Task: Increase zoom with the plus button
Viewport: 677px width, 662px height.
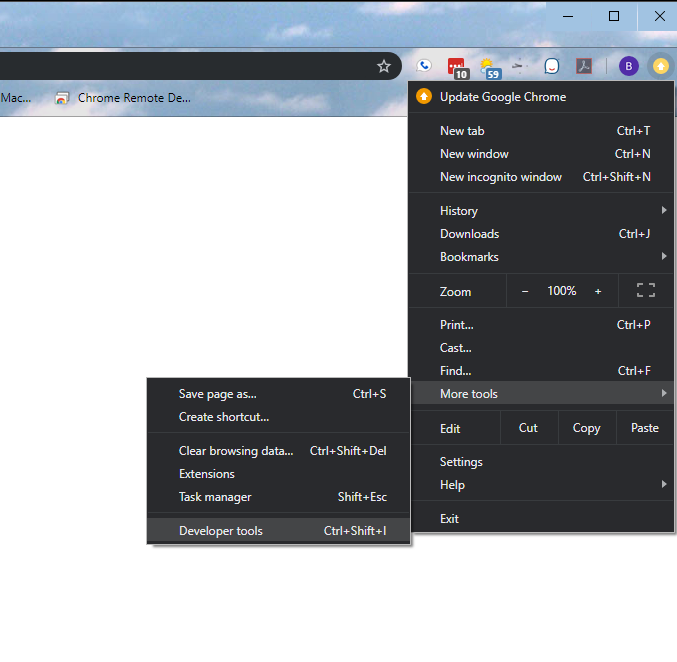Action: (x=598, y=291)
